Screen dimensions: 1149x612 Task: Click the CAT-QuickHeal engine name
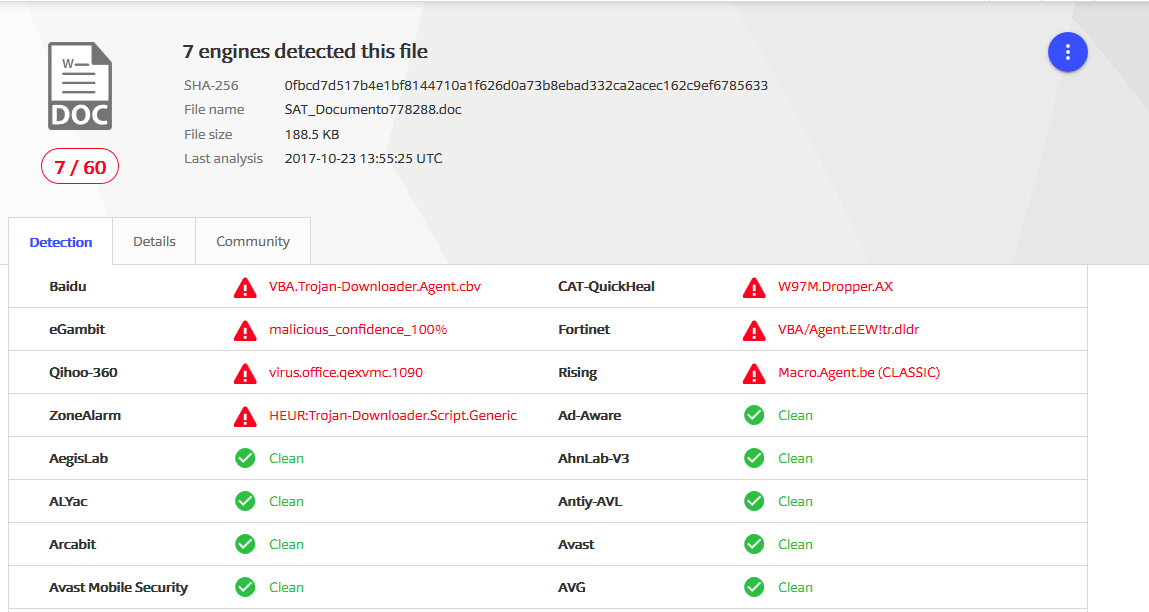[x=606, y=287]
